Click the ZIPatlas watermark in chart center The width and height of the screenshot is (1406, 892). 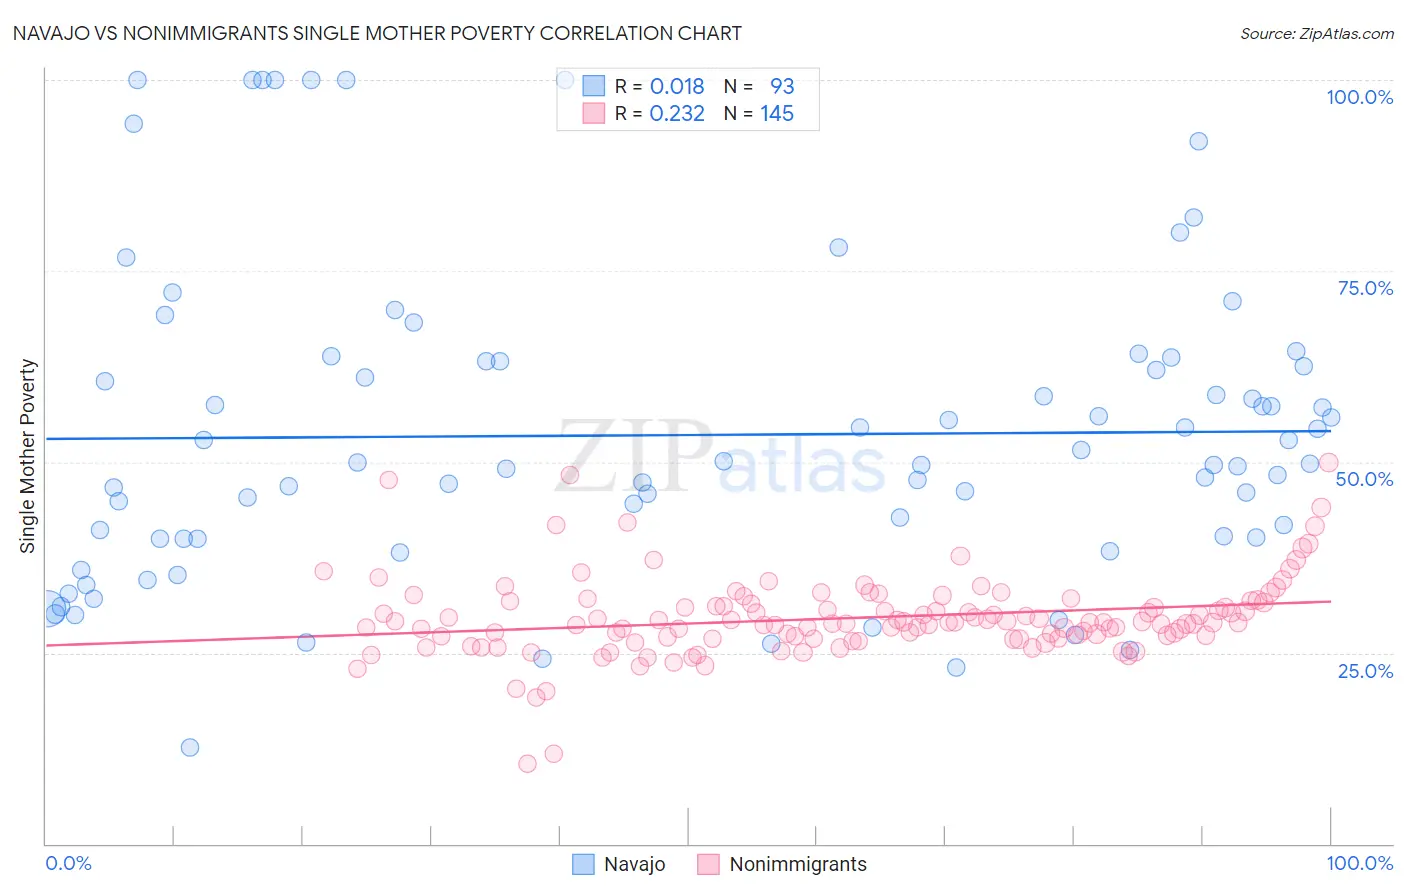pos(720,458)
